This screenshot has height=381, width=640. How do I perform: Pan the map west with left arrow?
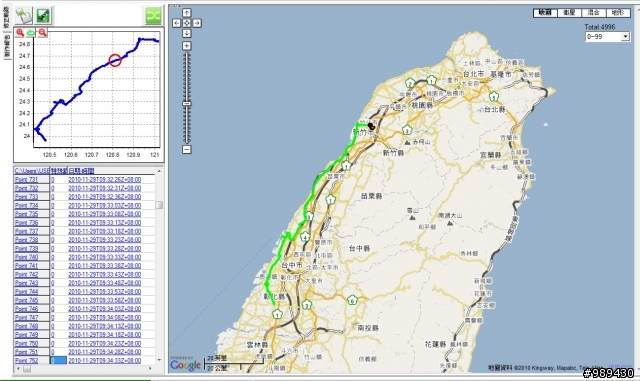tap(176, 23)
